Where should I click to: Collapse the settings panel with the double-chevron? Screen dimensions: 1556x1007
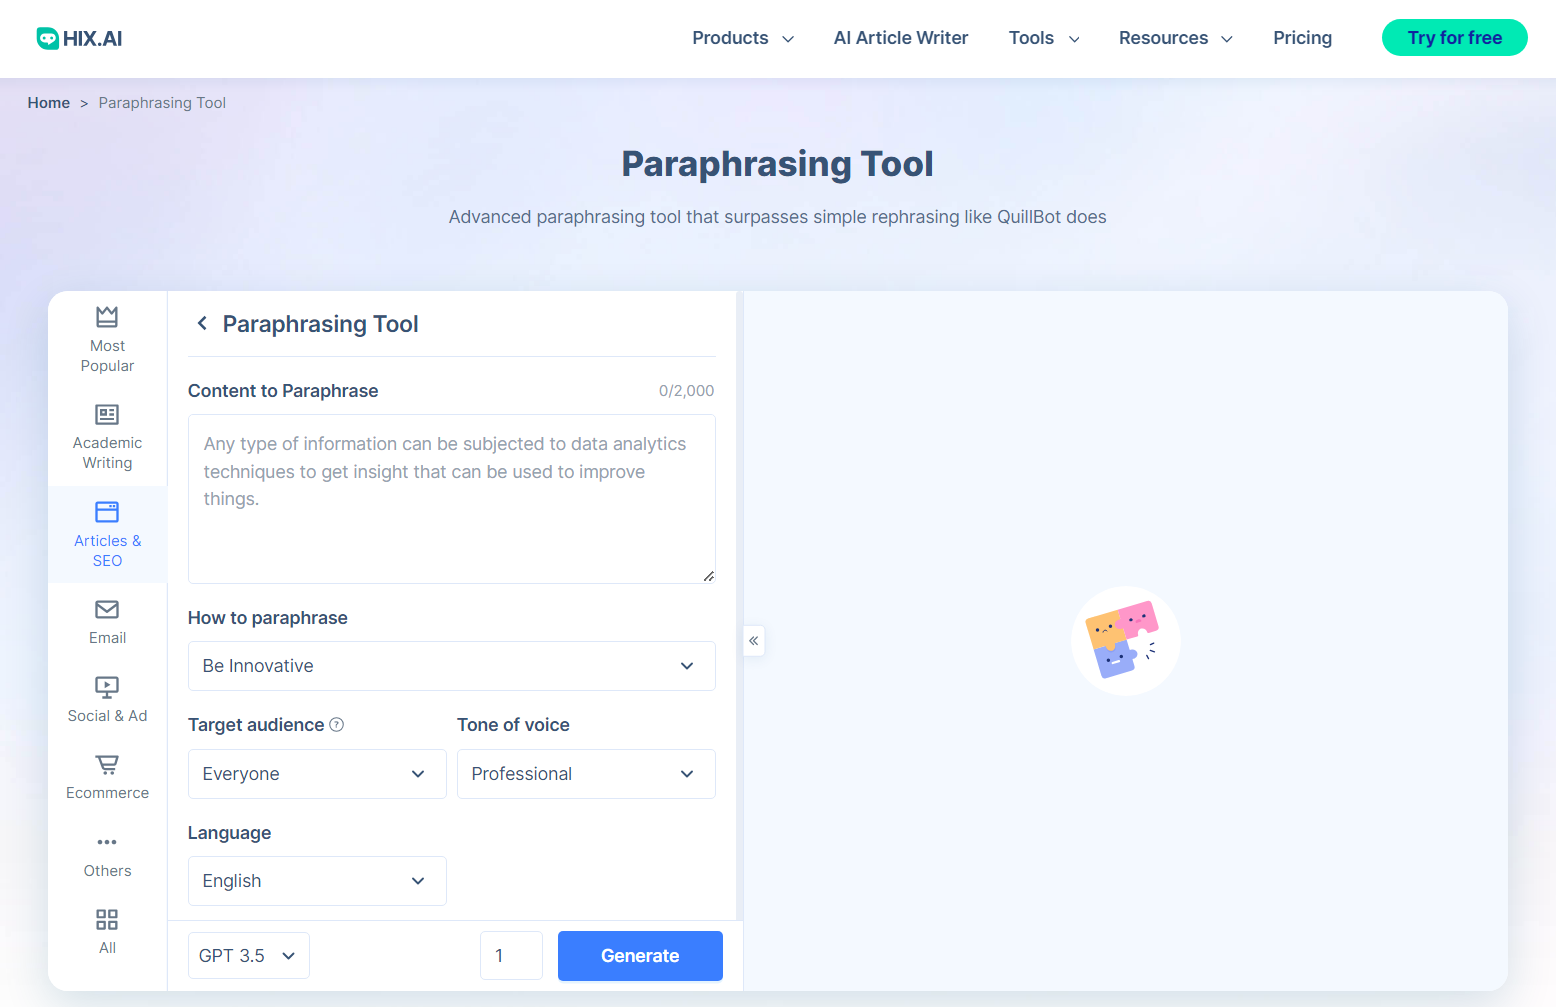pyautogui.click(x=753, y=641)
